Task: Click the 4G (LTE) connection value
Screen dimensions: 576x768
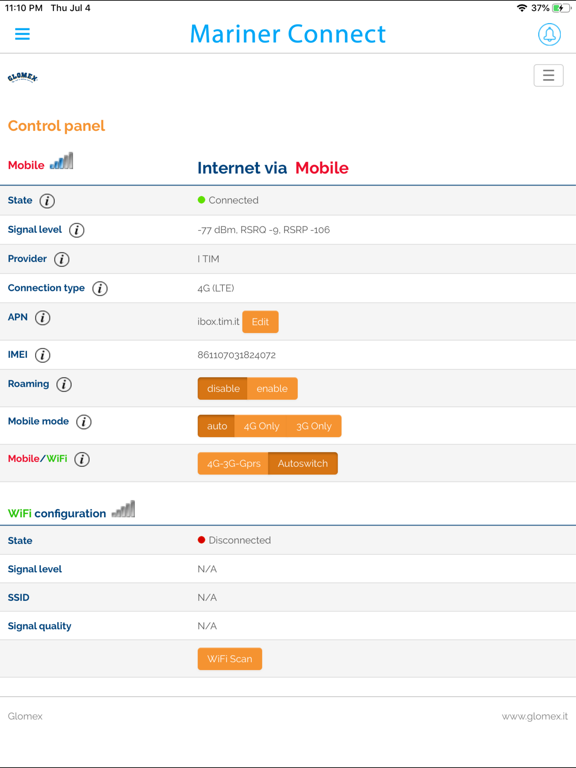Action: click(216, 288)
